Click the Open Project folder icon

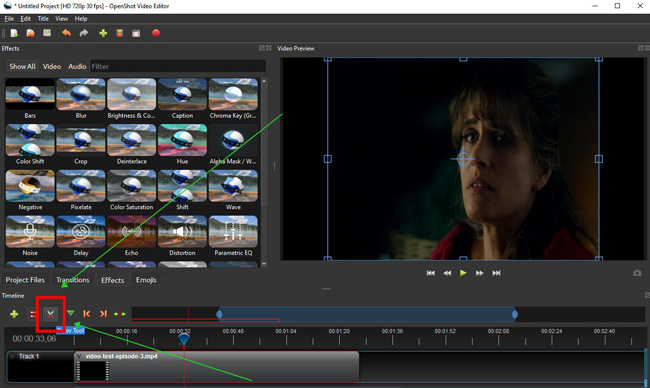click(31, 33)
